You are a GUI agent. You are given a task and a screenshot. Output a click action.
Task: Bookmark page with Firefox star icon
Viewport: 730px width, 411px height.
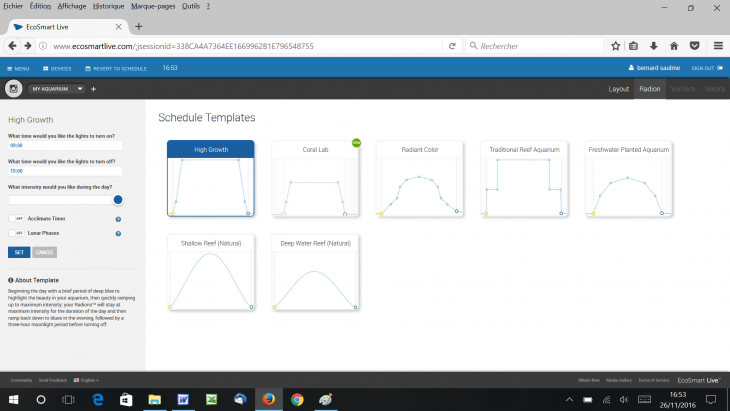pyautogui.click(x=616, y=45)
